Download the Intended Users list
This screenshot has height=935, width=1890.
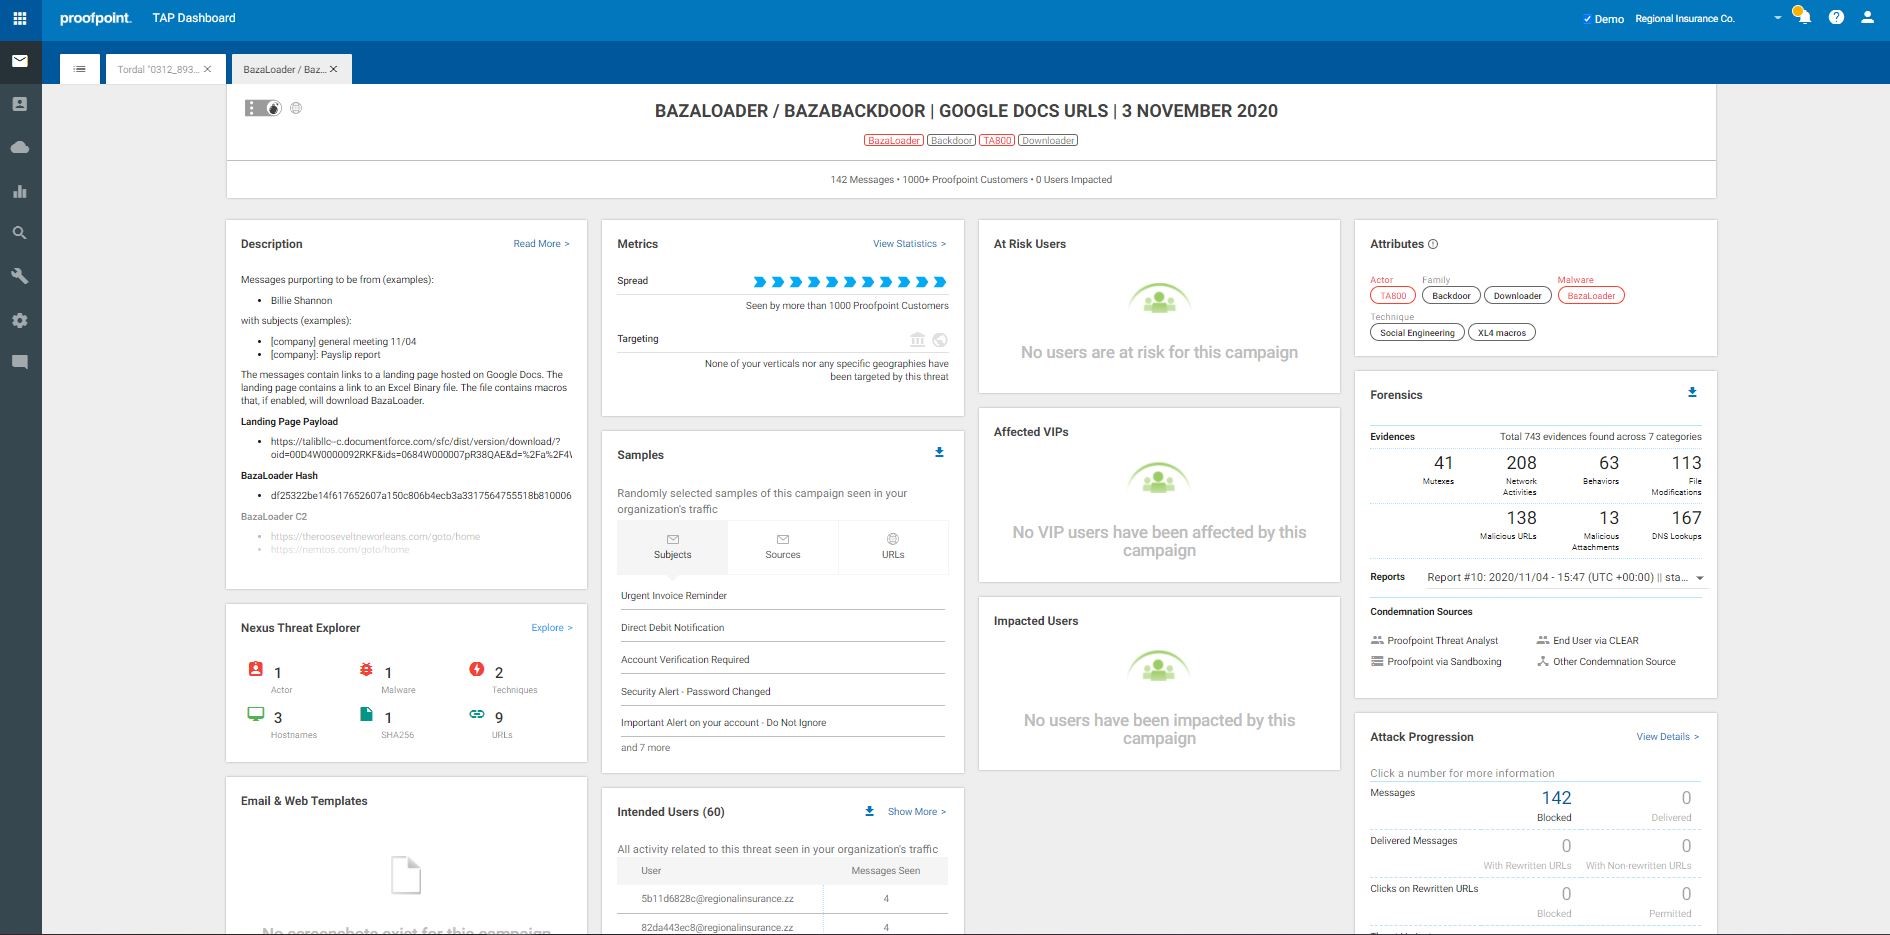click(x=869, y=811)
